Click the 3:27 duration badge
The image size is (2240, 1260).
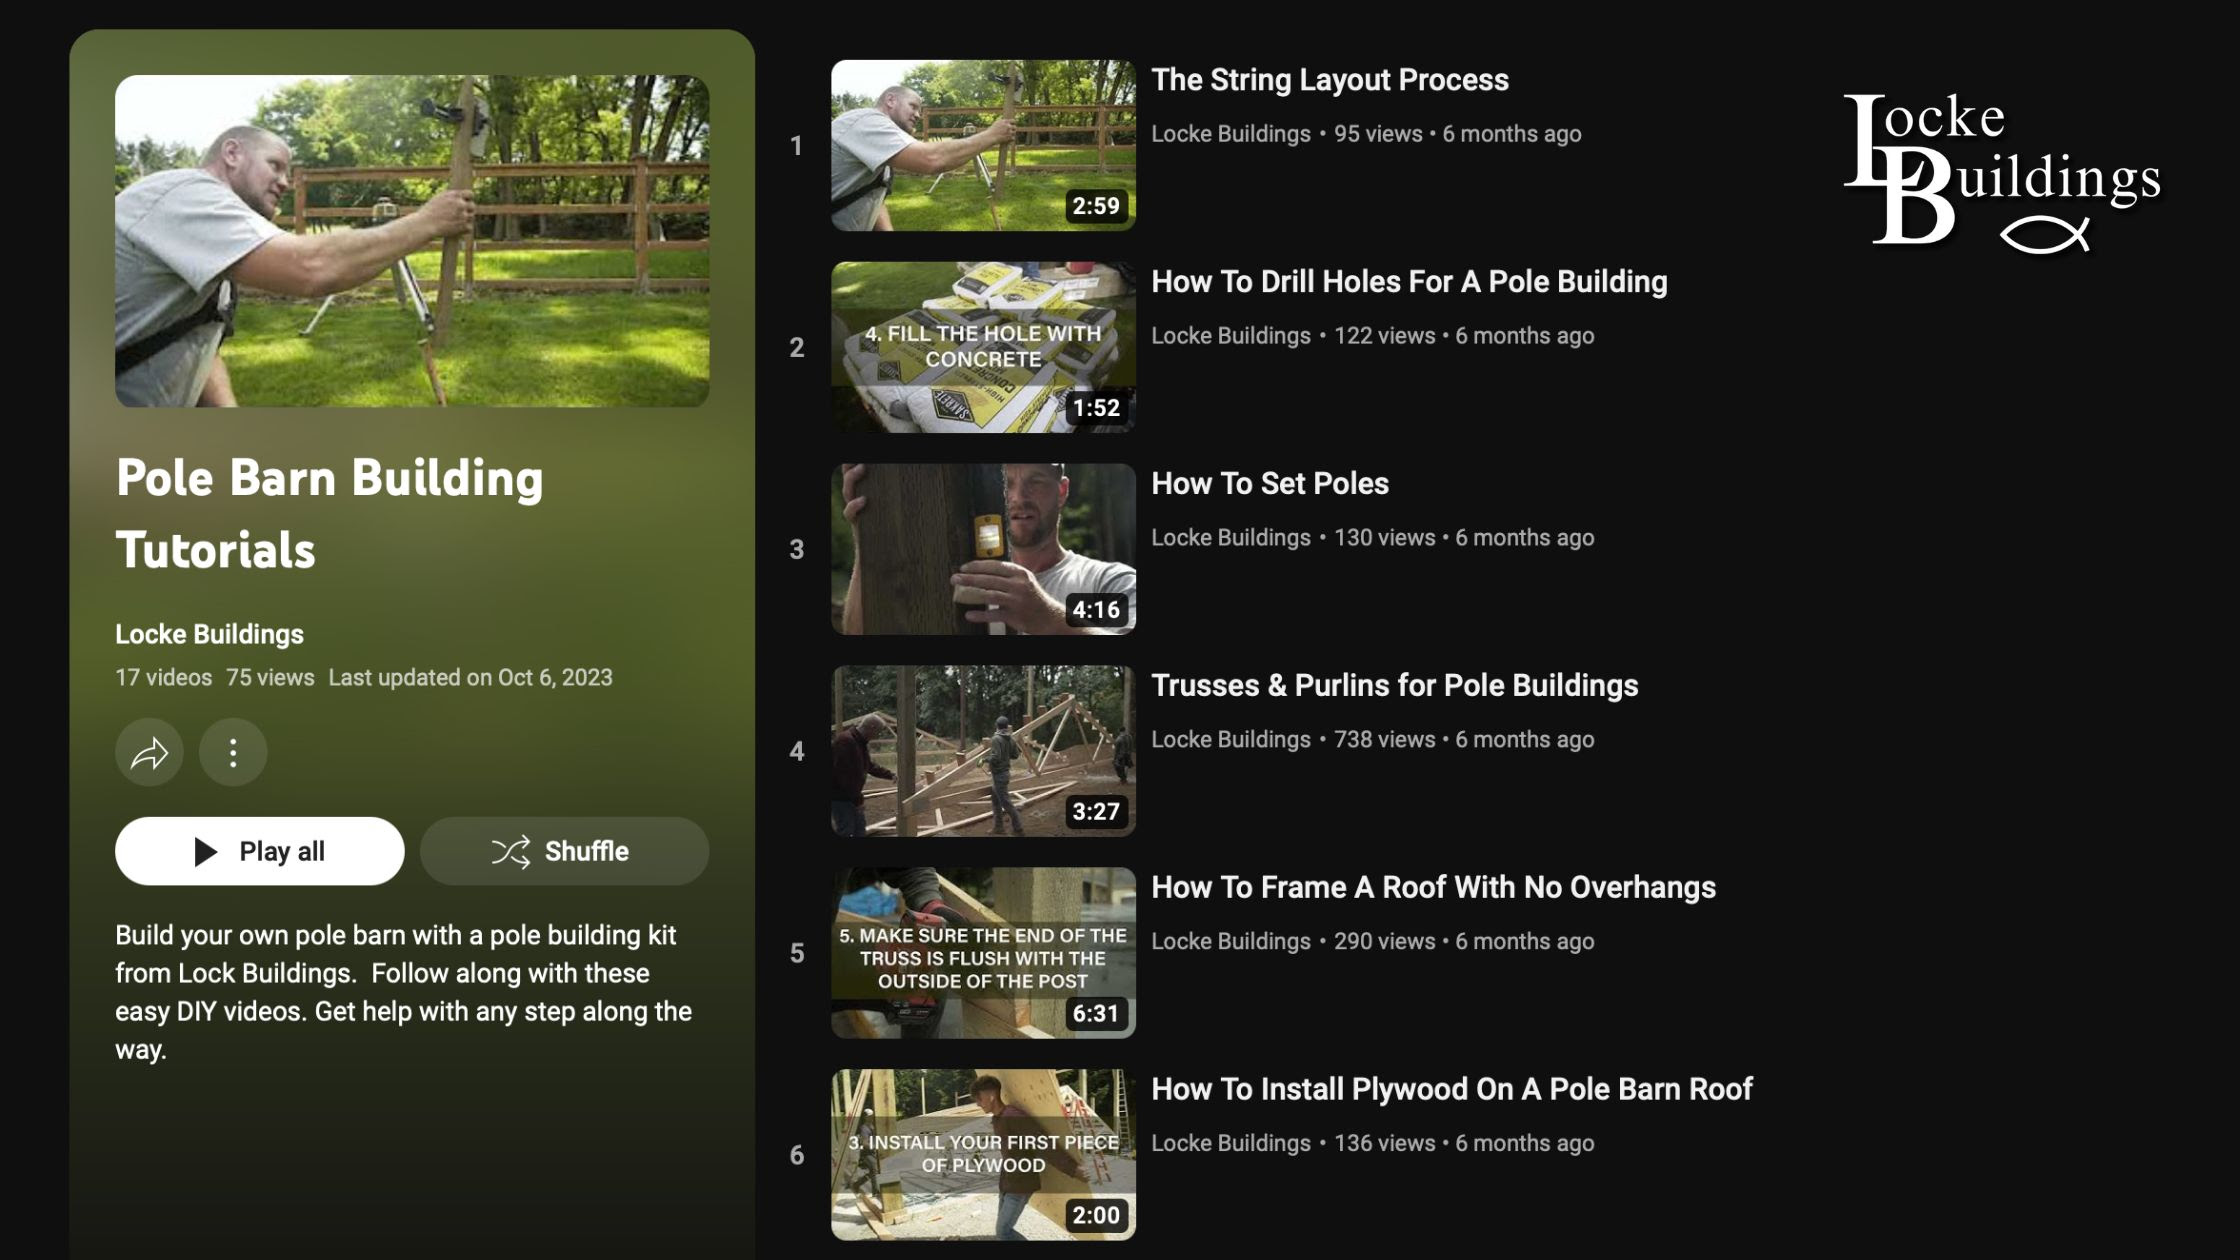coord(1096,812)
